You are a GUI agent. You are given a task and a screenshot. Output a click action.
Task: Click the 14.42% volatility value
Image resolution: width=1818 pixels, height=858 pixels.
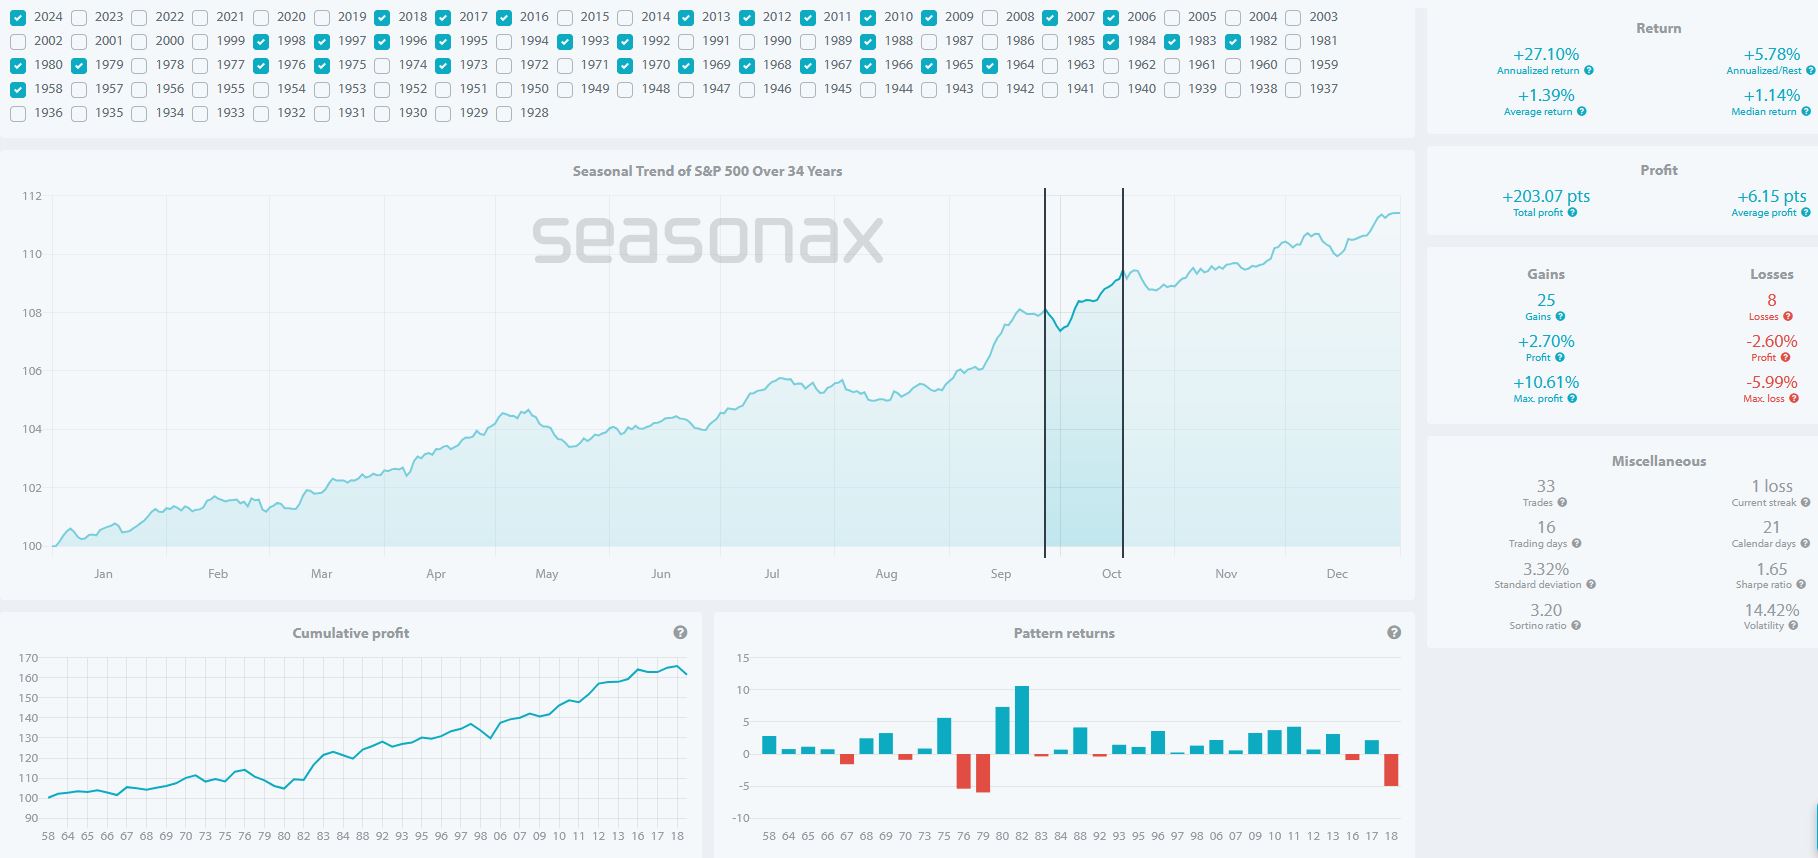[x=1772, y=610]
